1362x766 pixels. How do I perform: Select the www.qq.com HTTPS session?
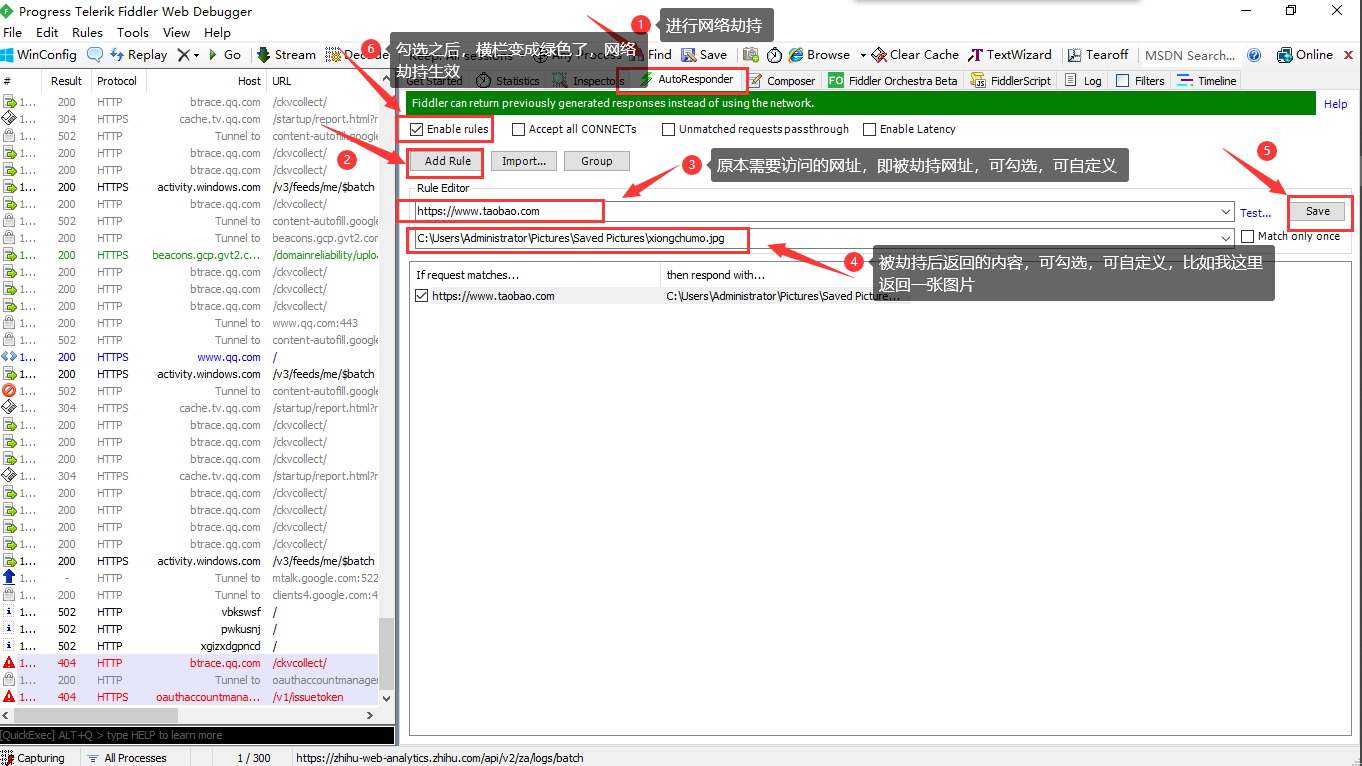190,357
